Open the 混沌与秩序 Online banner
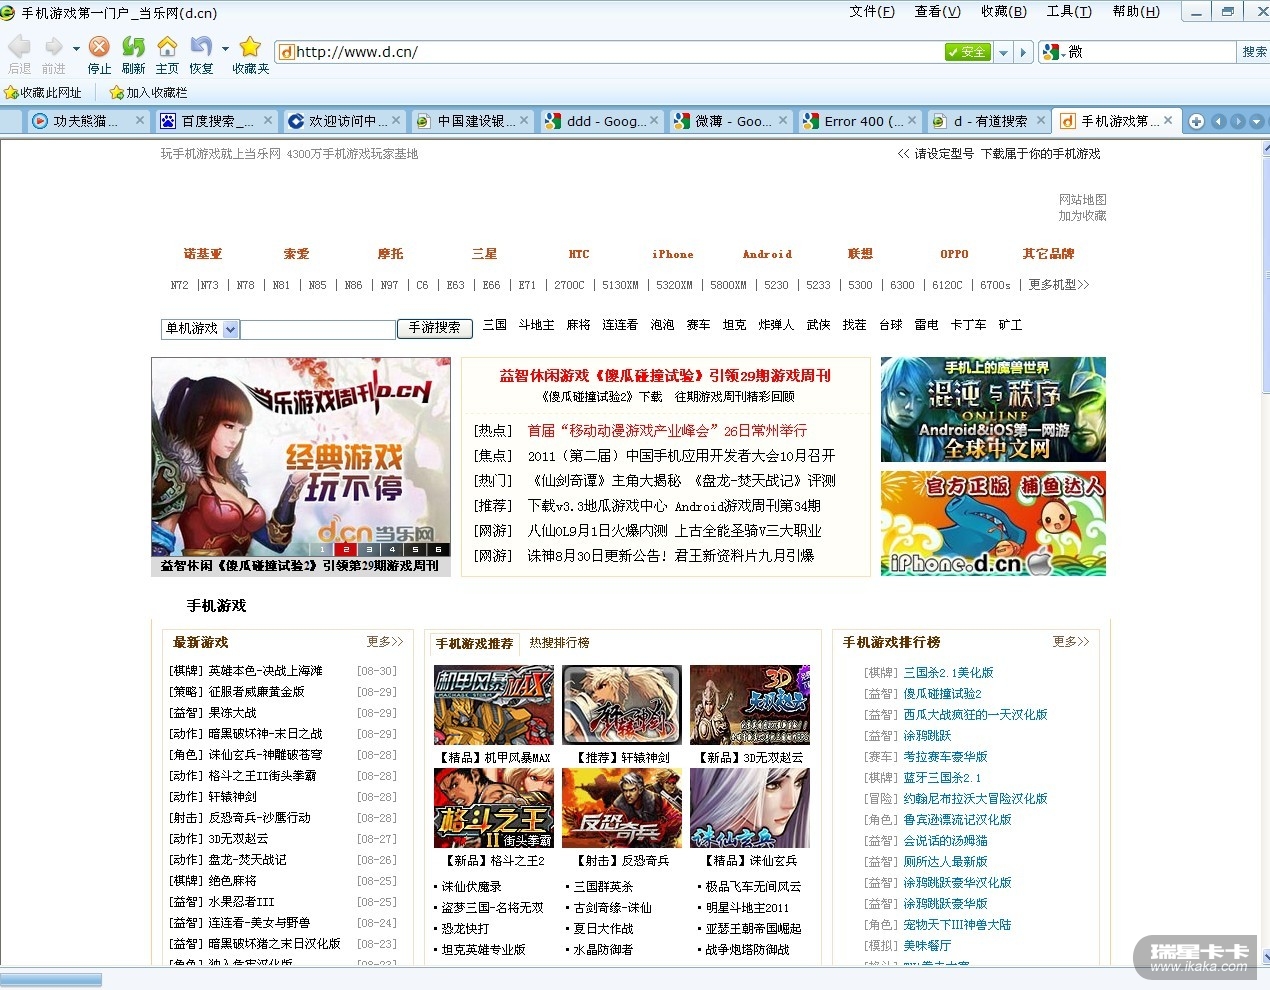Image resolution: width=1270 pixels, height=990 pixels. click(x=993, y=410)
